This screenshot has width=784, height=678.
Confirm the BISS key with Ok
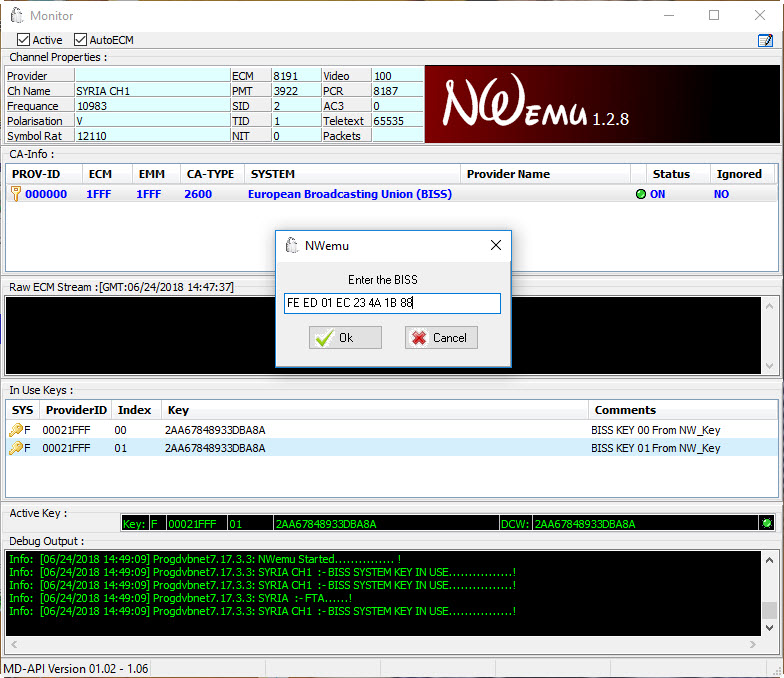point(345,338)
